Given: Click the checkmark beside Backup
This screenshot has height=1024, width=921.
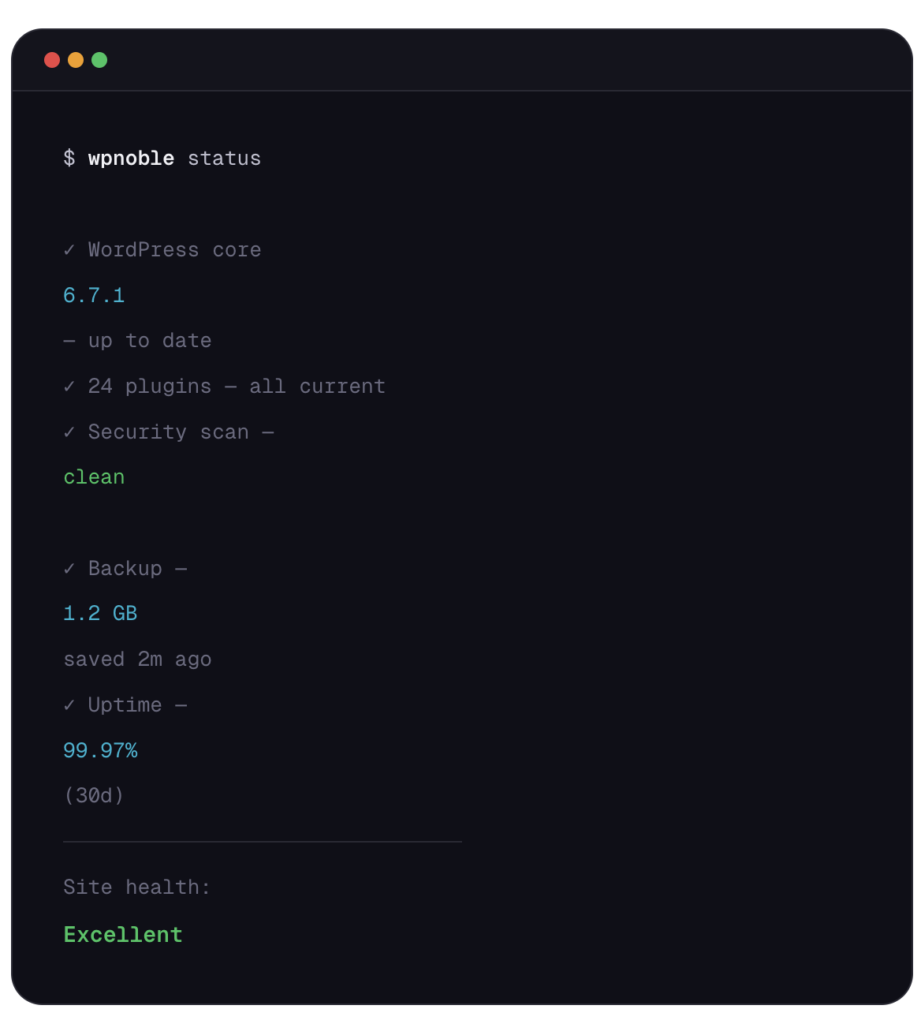Looking at the screenshot, I should tap(69, 568).
